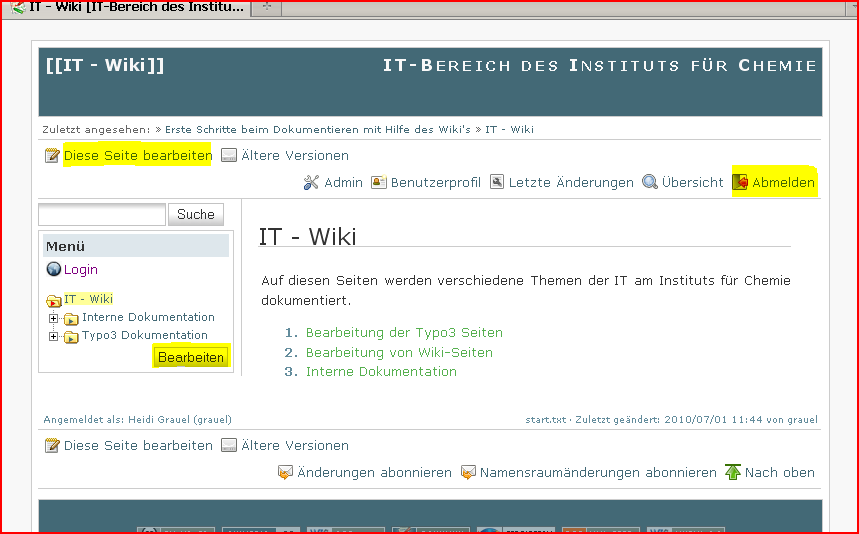Click the top 'Ältere Versionen' icon
Screen dimensions: 859x534
tap(229, 156)
